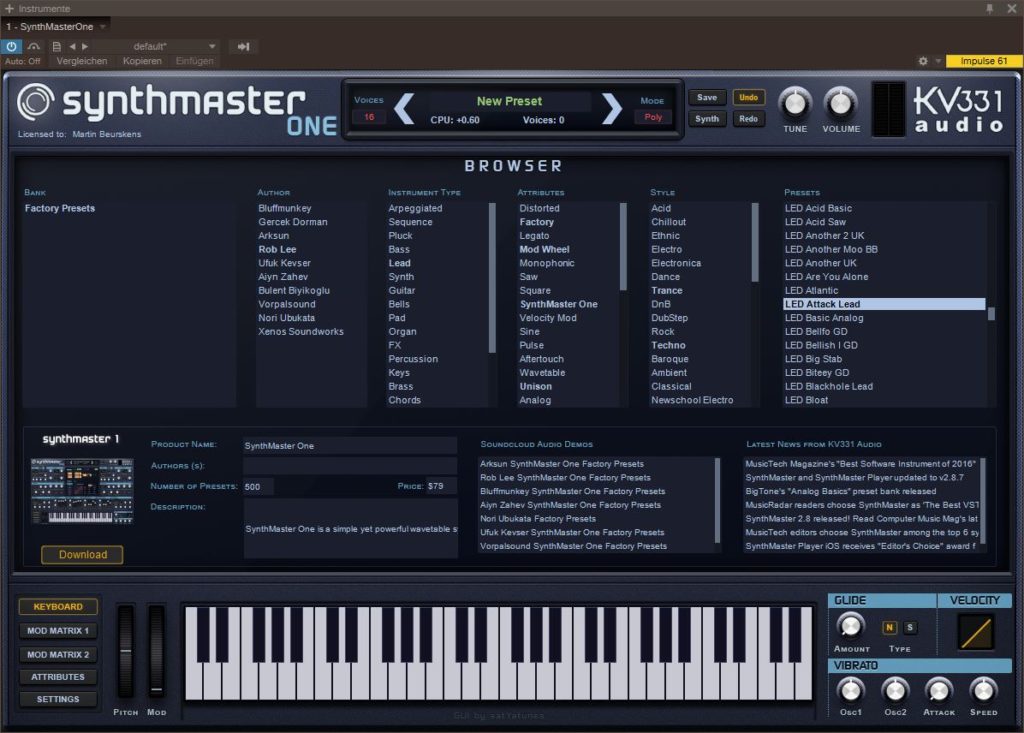Switch to KEYBOARD tab
The height and width of the screenshot is (733, 1024).
(58, 607)
